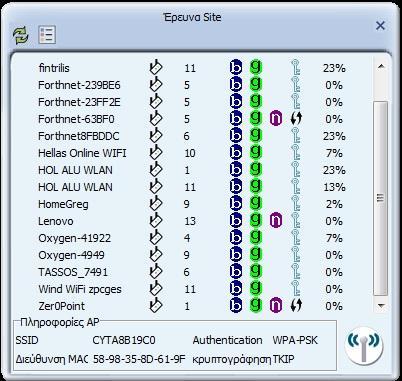Image resolution: width=402 pixels, height=381 pixels.
Task: Select the Forthnet8FBDDC network
Action: click(79, 136)
